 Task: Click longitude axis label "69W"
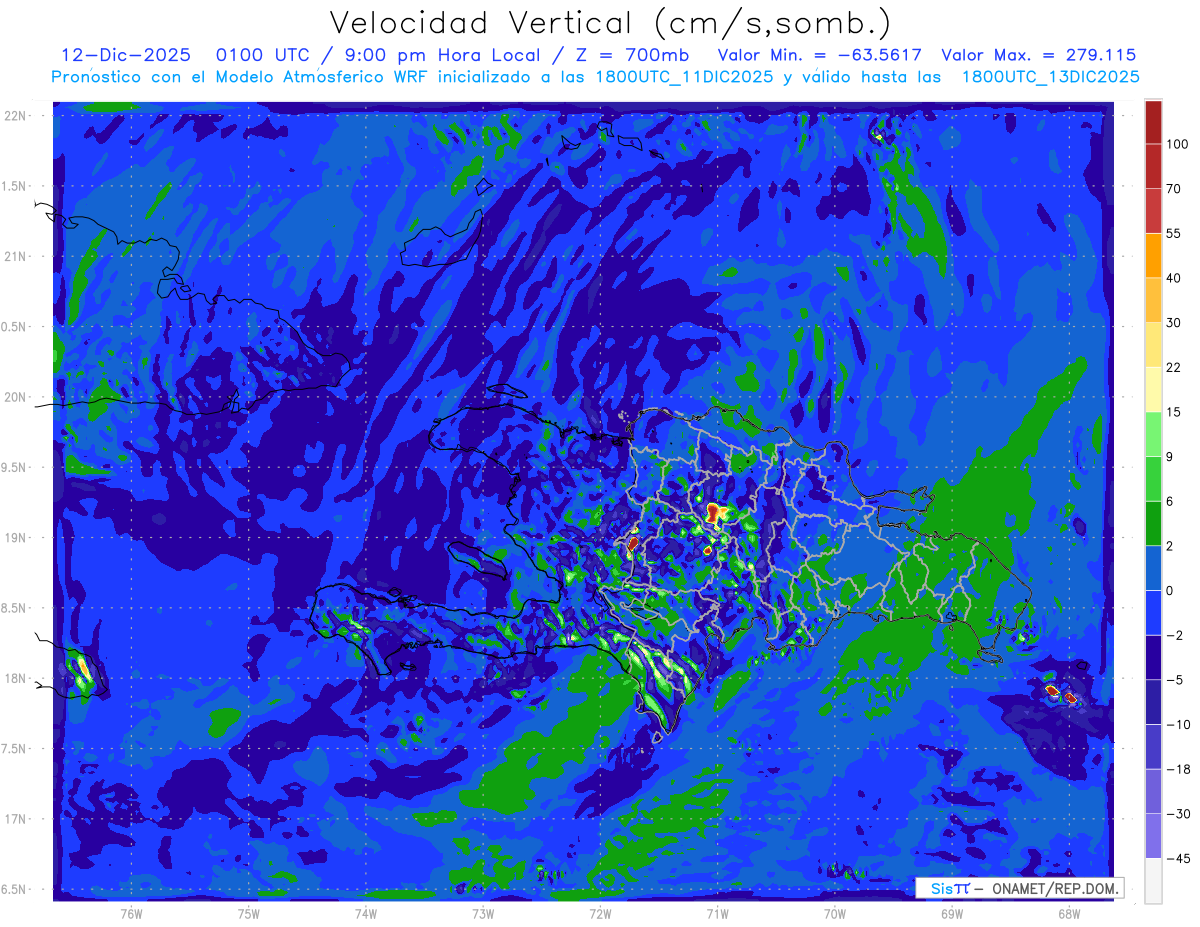[x=952, y=914]
